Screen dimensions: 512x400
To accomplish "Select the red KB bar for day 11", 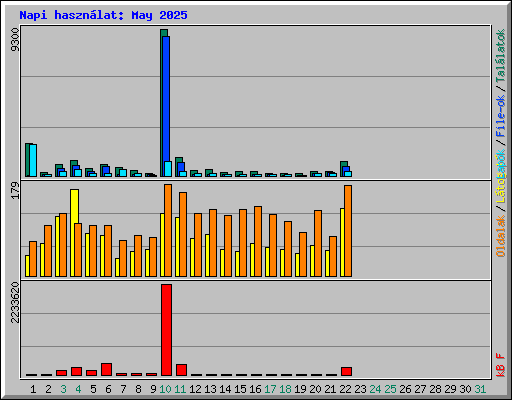I will point(181,370).
